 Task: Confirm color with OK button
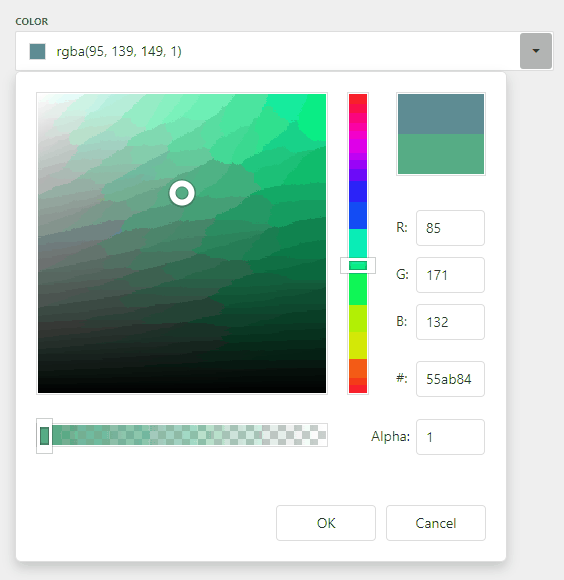326,523
